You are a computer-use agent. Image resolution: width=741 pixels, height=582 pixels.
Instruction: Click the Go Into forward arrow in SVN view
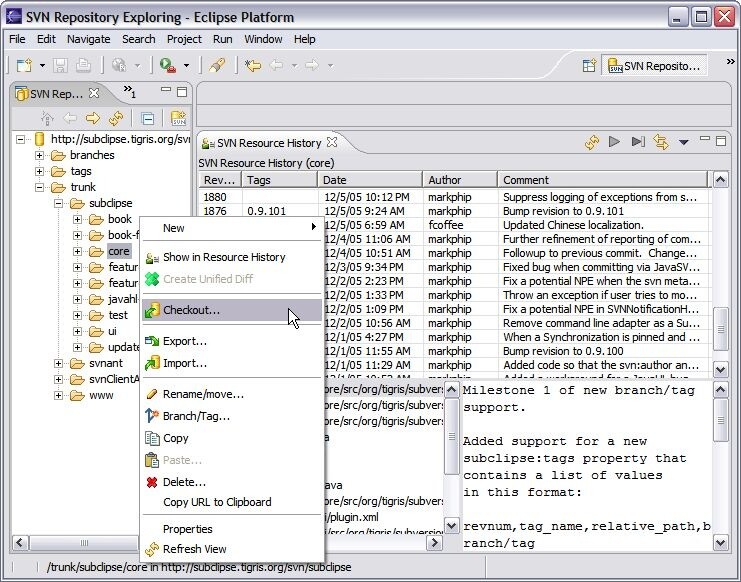click(93, 118)
